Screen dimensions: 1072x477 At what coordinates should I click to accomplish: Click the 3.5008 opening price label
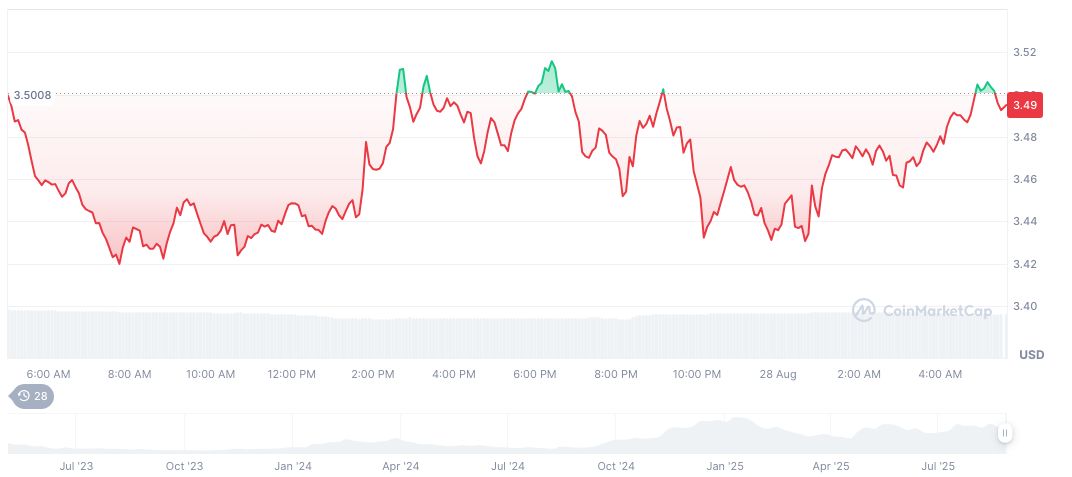[32, 95]
